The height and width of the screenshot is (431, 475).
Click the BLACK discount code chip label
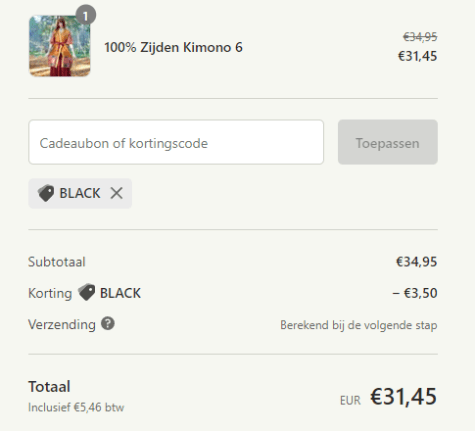pos(80,193)
